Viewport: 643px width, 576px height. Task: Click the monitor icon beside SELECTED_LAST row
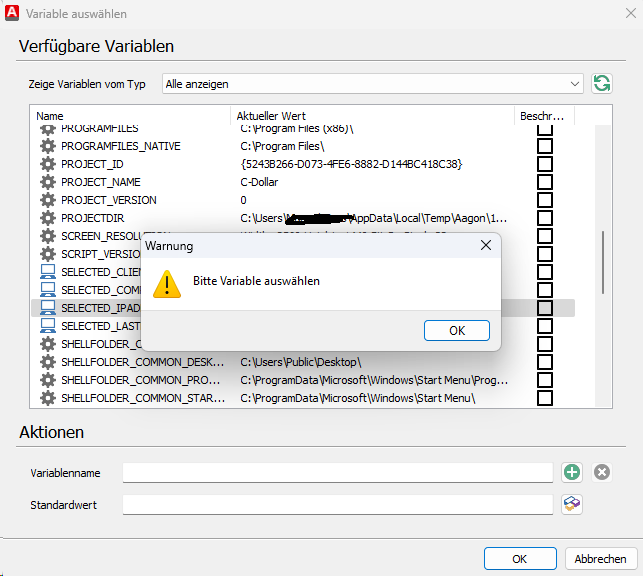pyautogui.click(x=48, y=326)
